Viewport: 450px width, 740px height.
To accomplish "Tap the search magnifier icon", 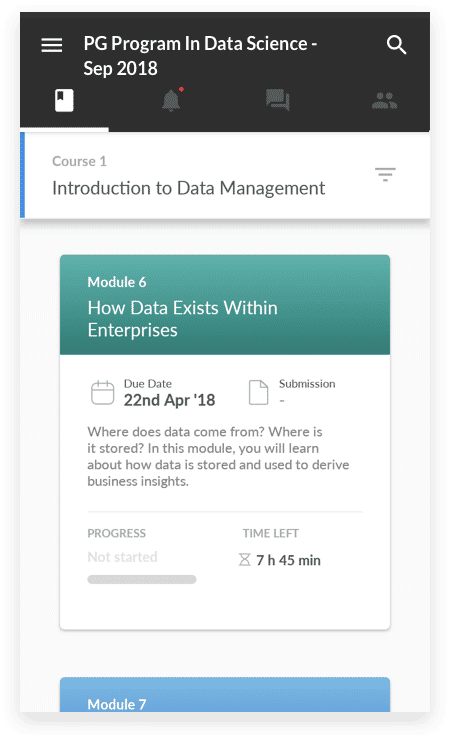I will click(396, 45).
